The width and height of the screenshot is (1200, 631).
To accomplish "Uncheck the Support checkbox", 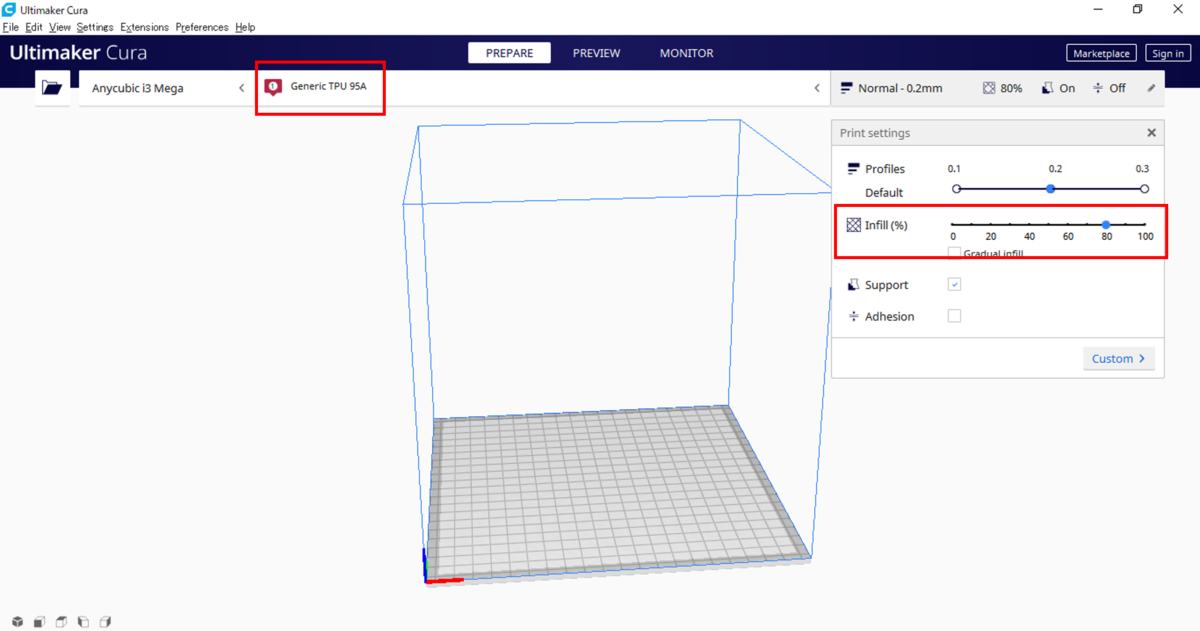I will [954, 285].
